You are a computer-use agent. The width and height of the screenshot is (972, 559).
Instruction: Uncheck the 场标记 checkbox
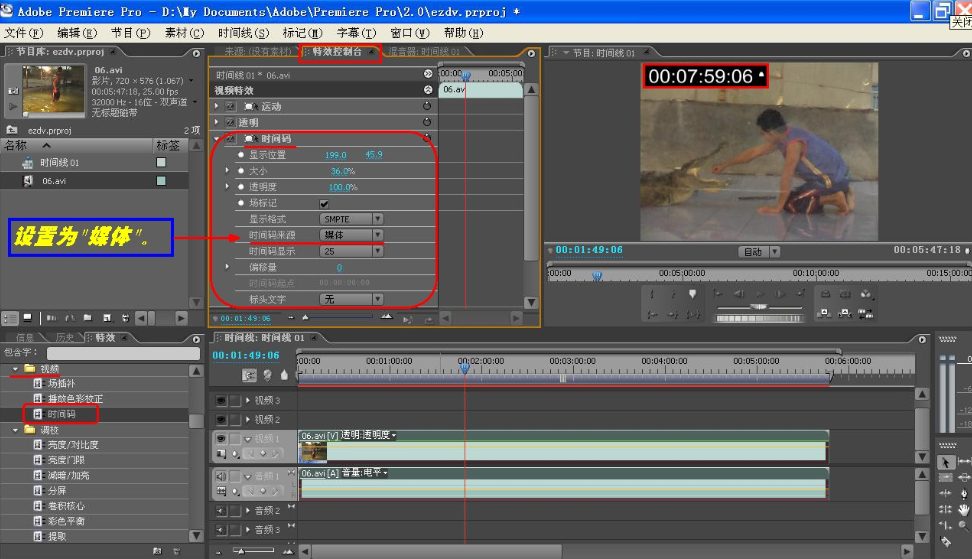(324, 203)
